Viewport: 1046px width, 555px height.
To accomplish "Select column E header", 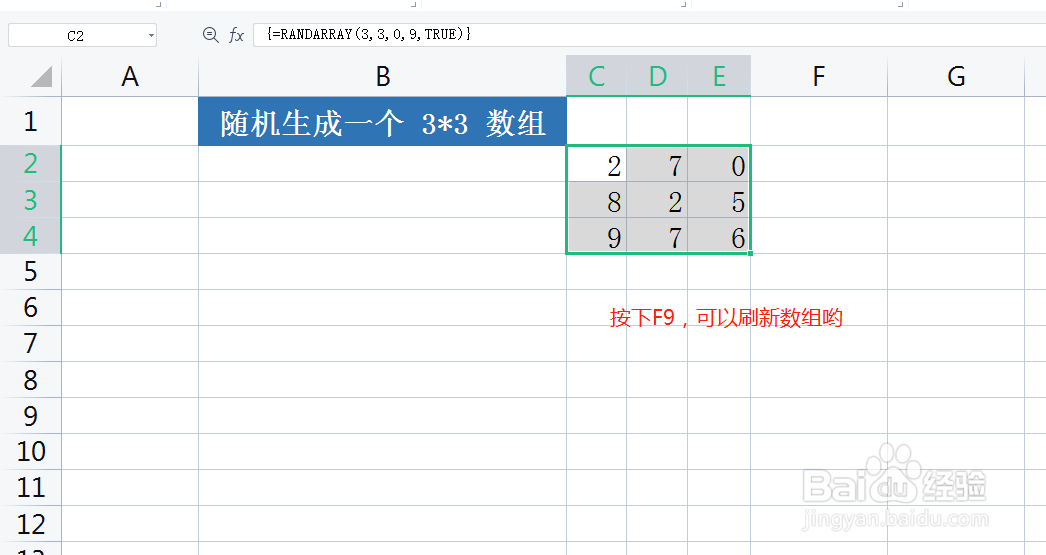I will tap(719, 76).
